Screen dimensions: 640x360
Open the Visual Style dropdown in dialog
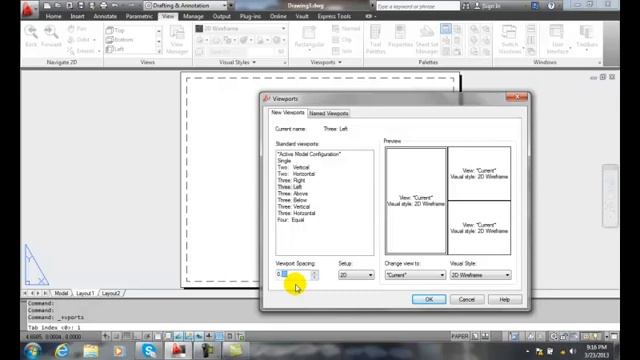(480, 275)
